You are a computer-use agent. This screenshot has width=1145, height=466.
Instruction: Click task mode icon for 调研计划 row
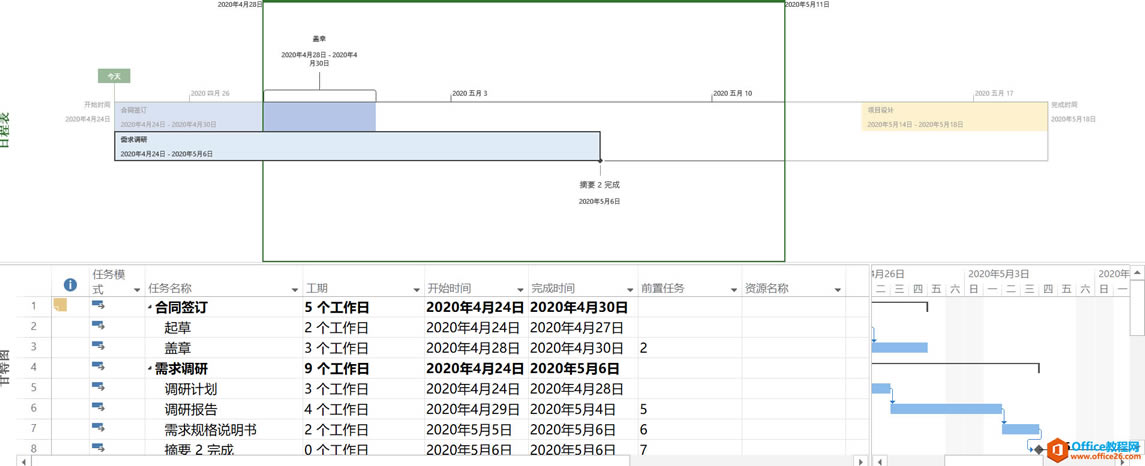click(x=98, y=388)
